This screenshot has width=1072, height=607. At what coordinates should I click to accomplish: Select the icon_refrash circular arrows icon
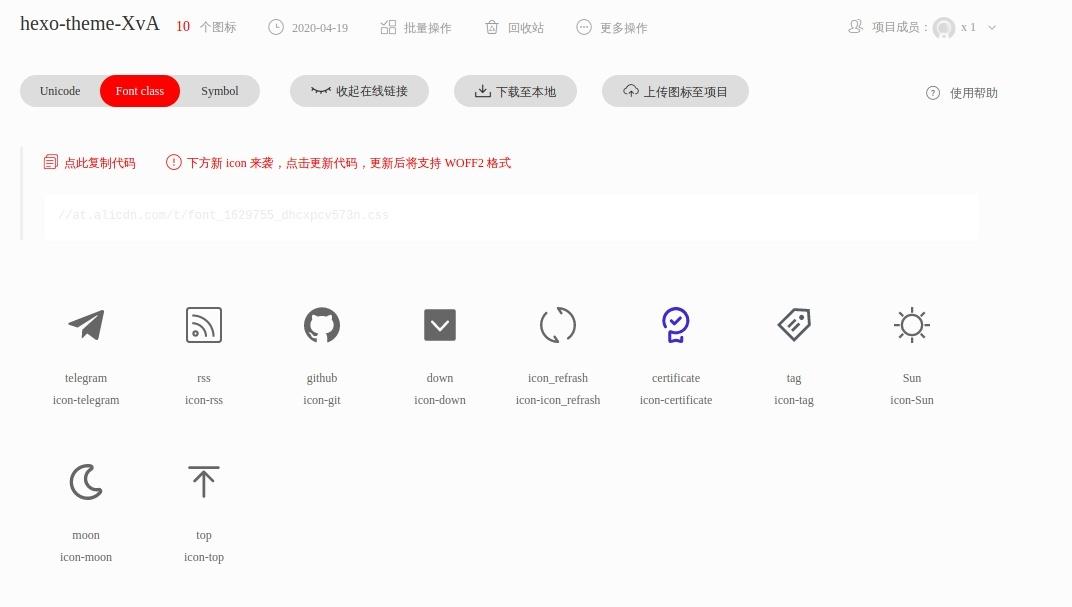(x=558, y=325)
